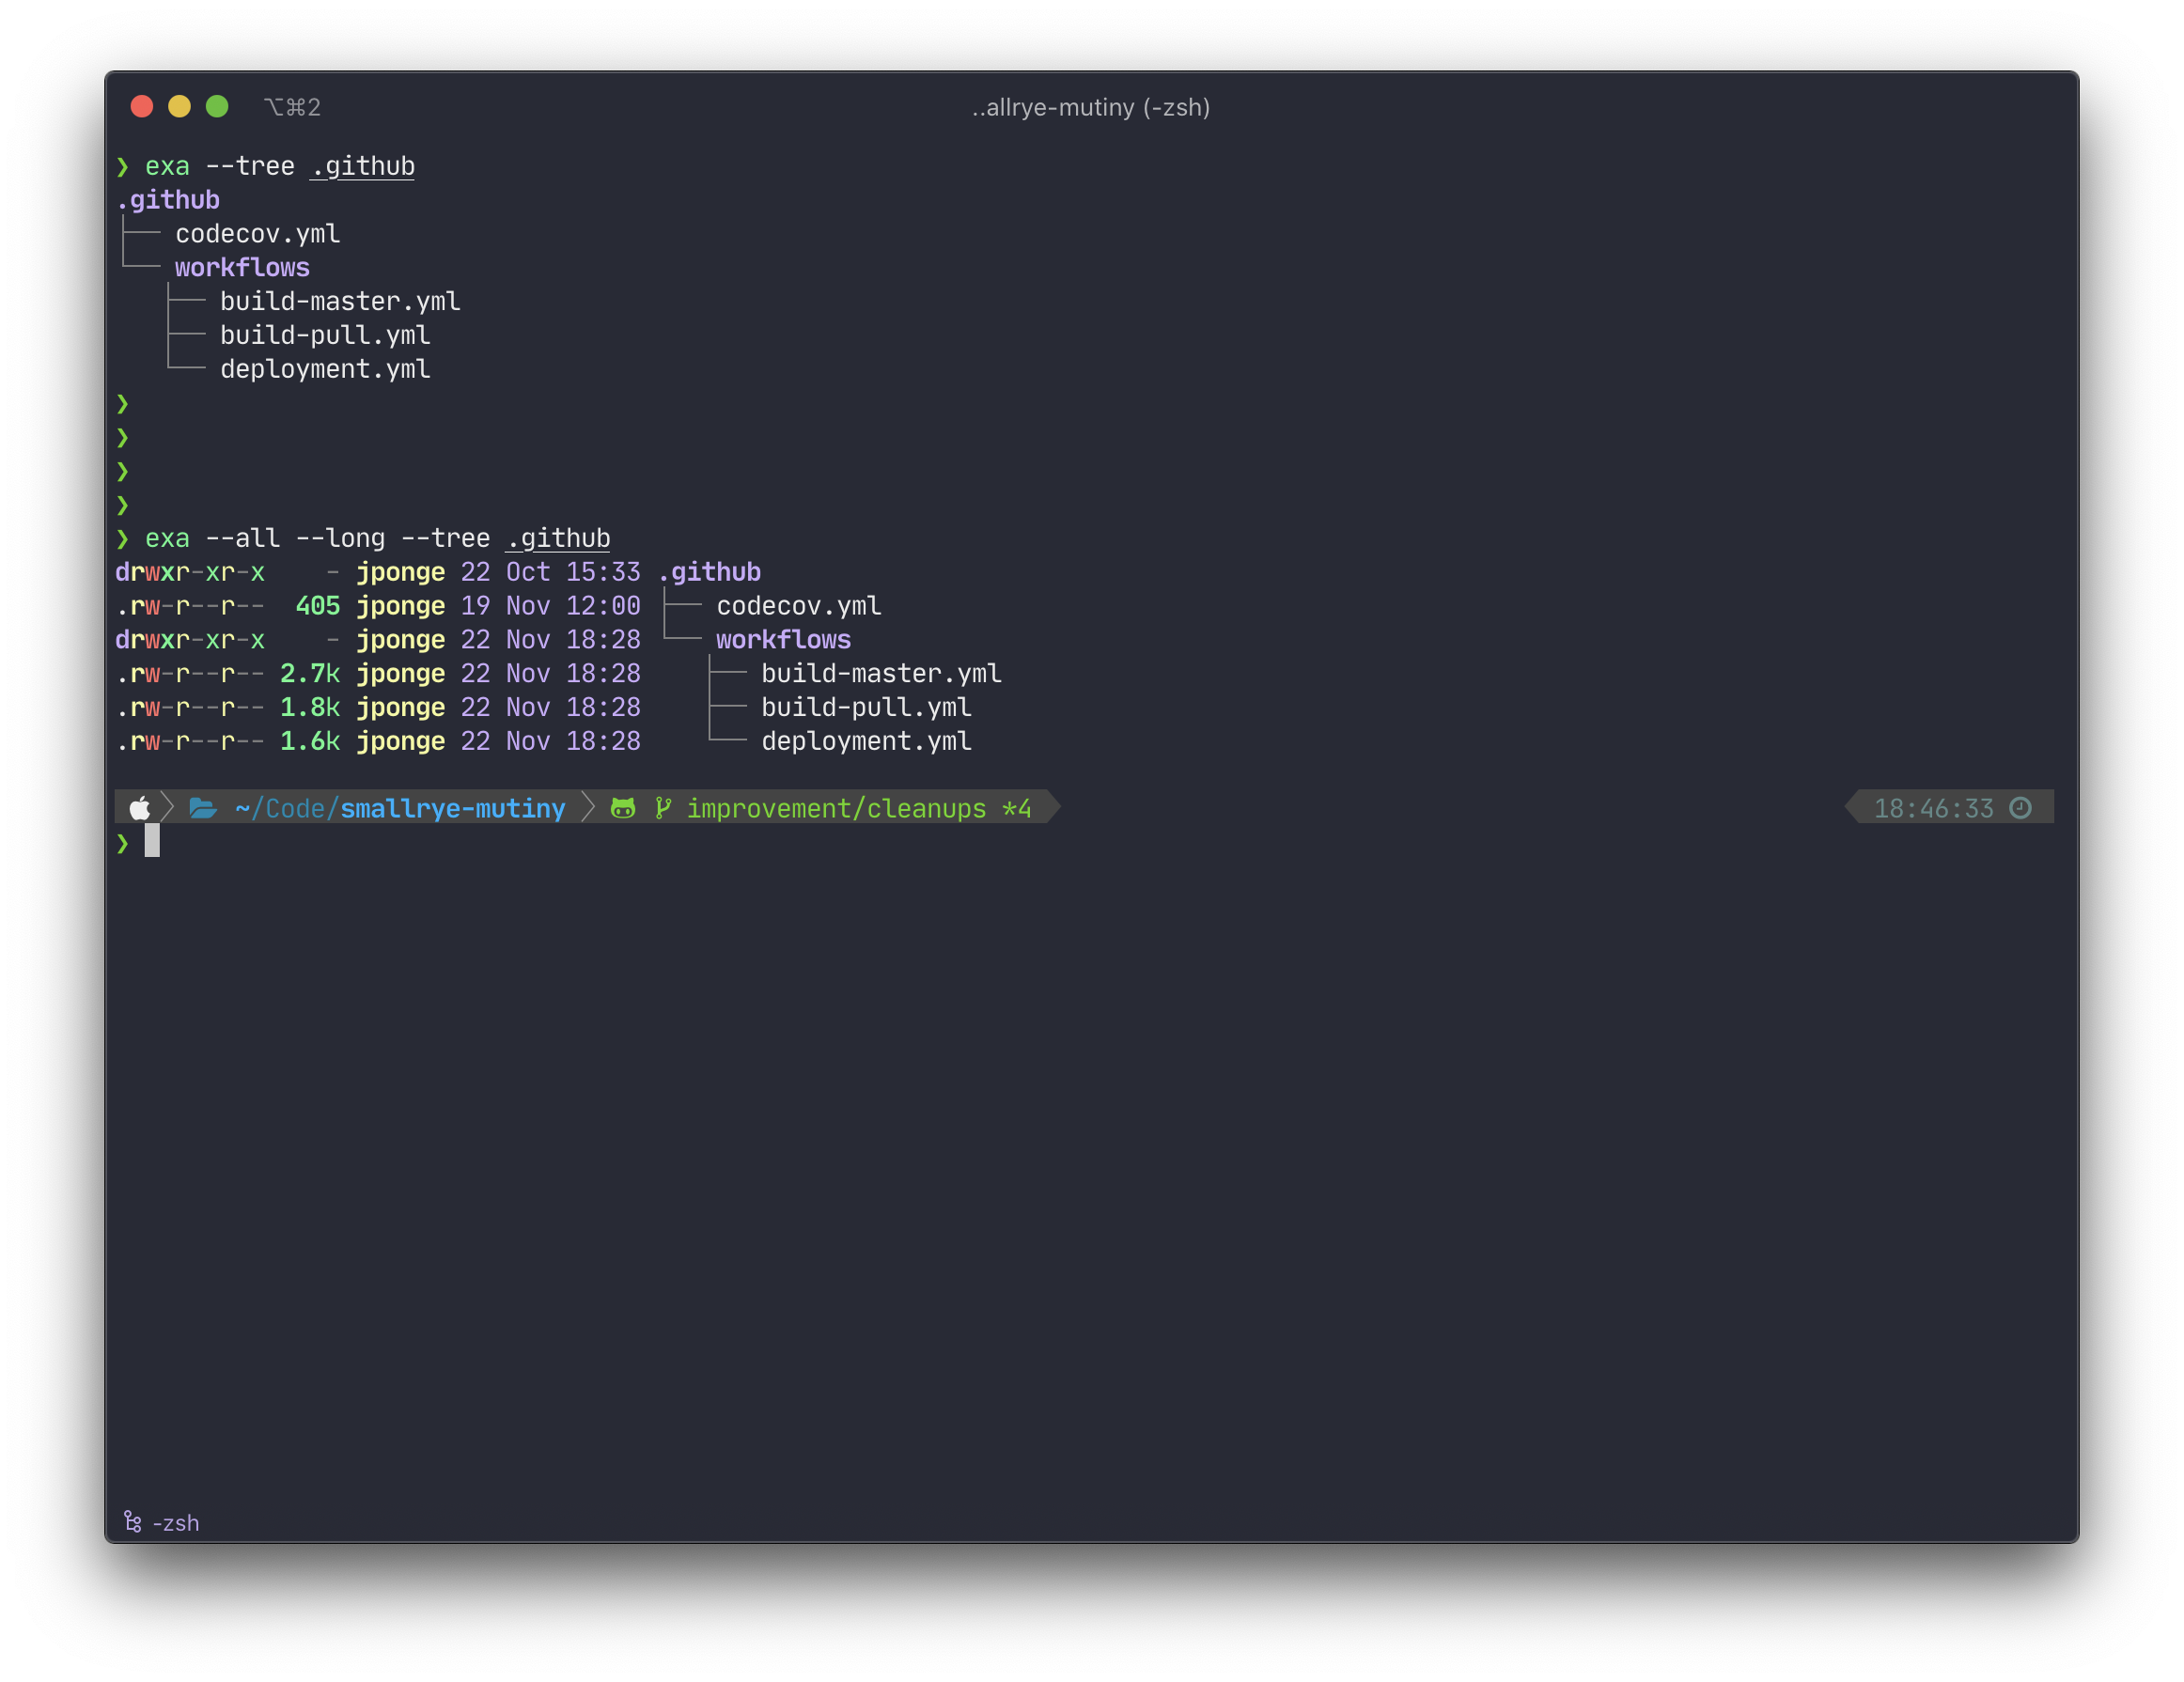The image size is (2184, 1682).
Task: Click the ⌥⌘2 shortcut label in titlebar
Action: point(292,107)
